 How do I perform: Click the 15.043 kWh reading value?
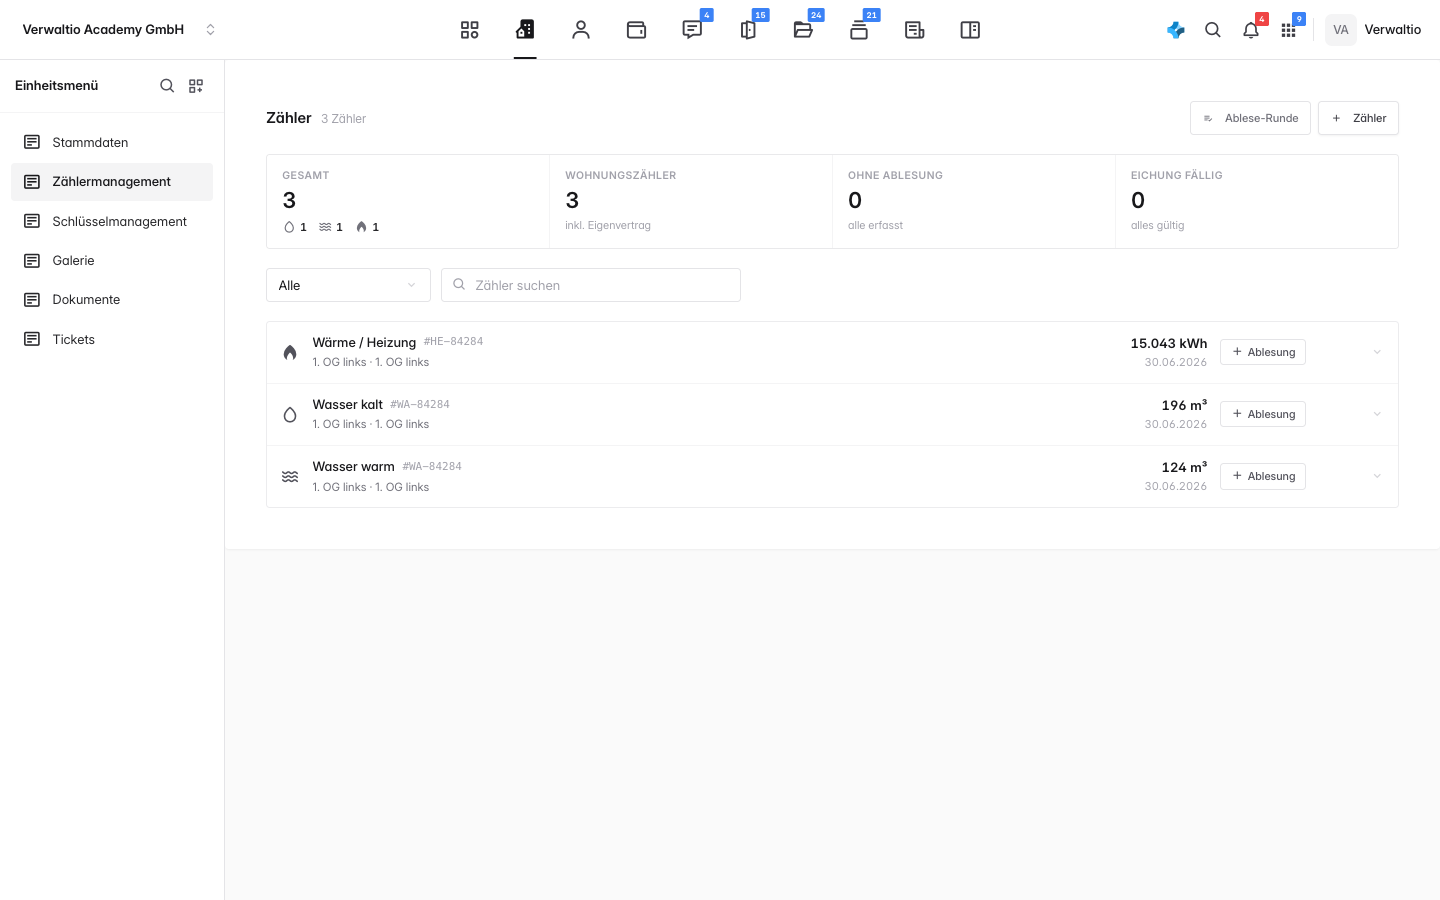[1169, 343]
